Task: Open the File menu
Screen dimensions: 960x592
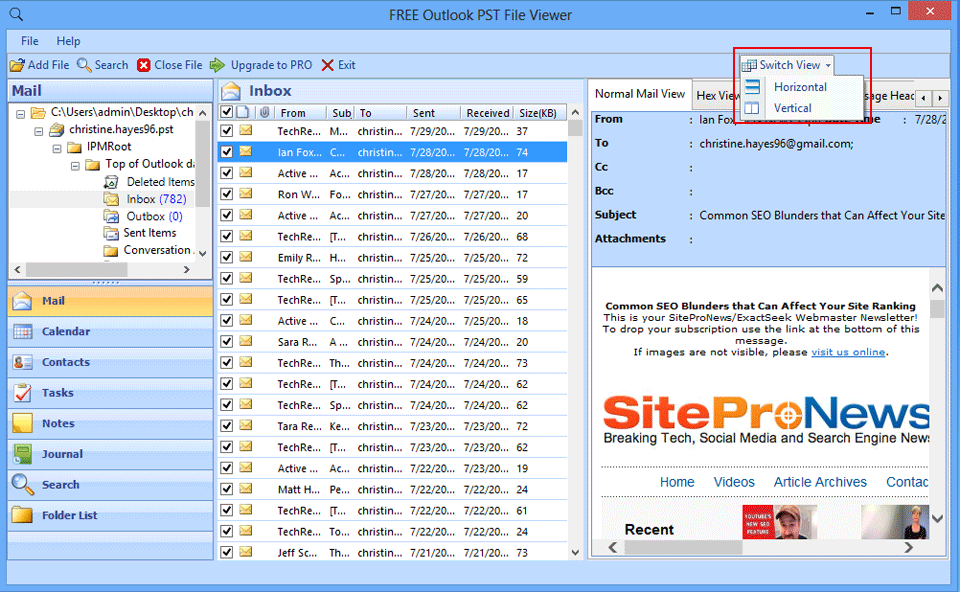Action: 29,41
